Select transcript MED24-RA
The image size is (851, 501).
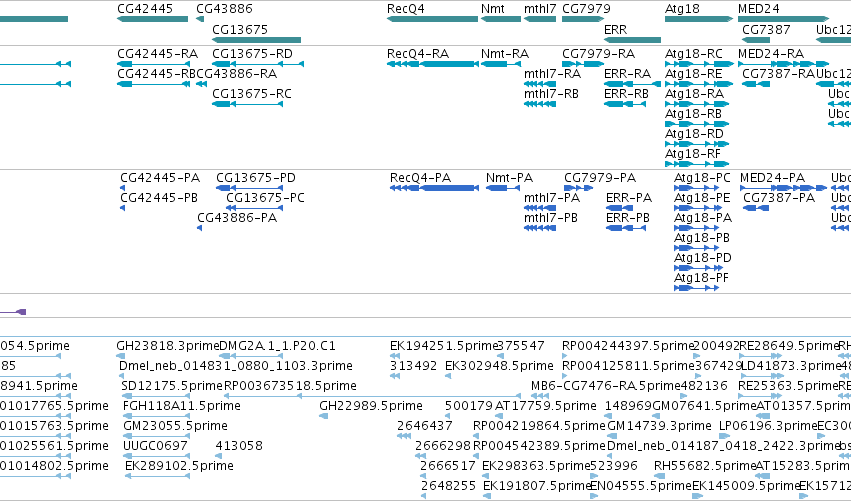click(x=771, y=54)
